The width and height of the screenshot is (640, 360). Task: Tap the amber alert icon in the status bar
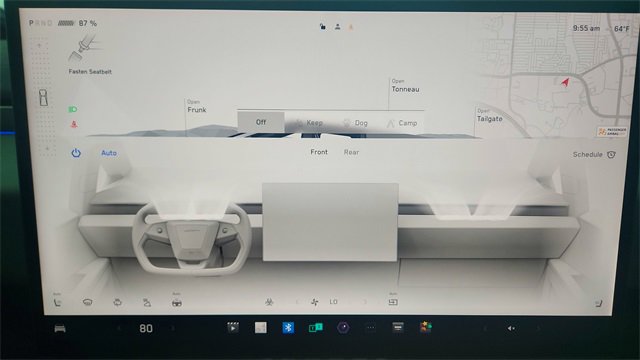tap(351, 27)
